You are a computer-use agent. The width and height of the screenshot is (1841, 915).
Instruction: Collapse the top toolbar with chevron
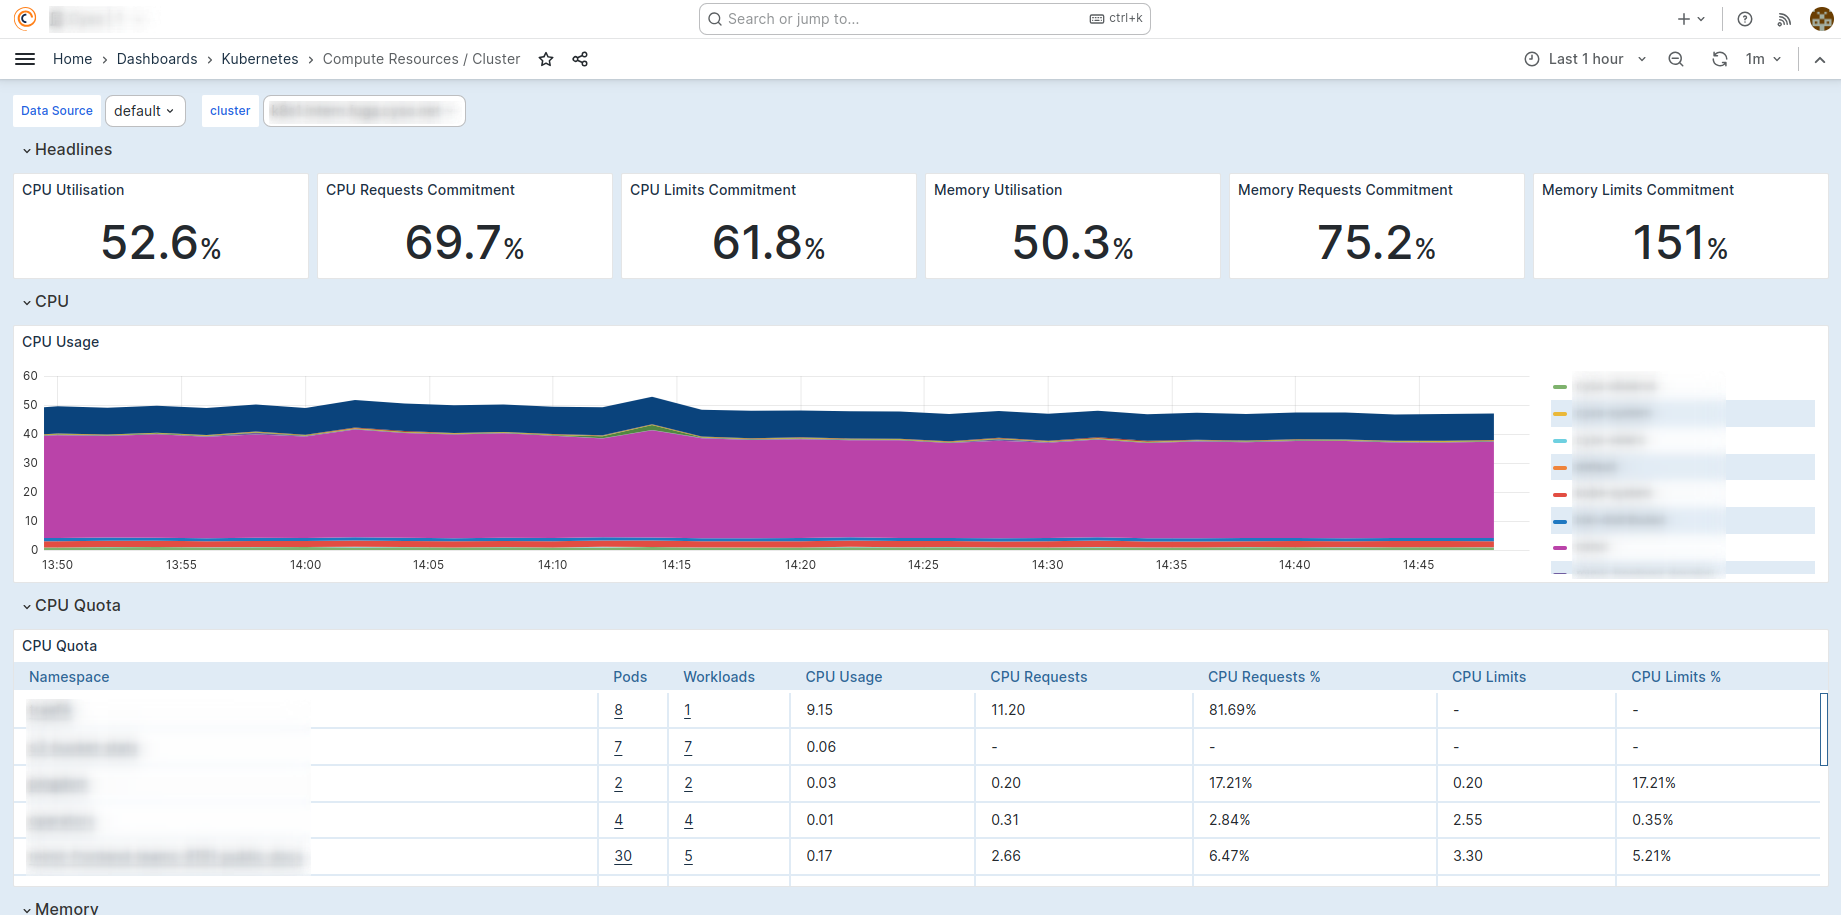[x=1820, y=60]
